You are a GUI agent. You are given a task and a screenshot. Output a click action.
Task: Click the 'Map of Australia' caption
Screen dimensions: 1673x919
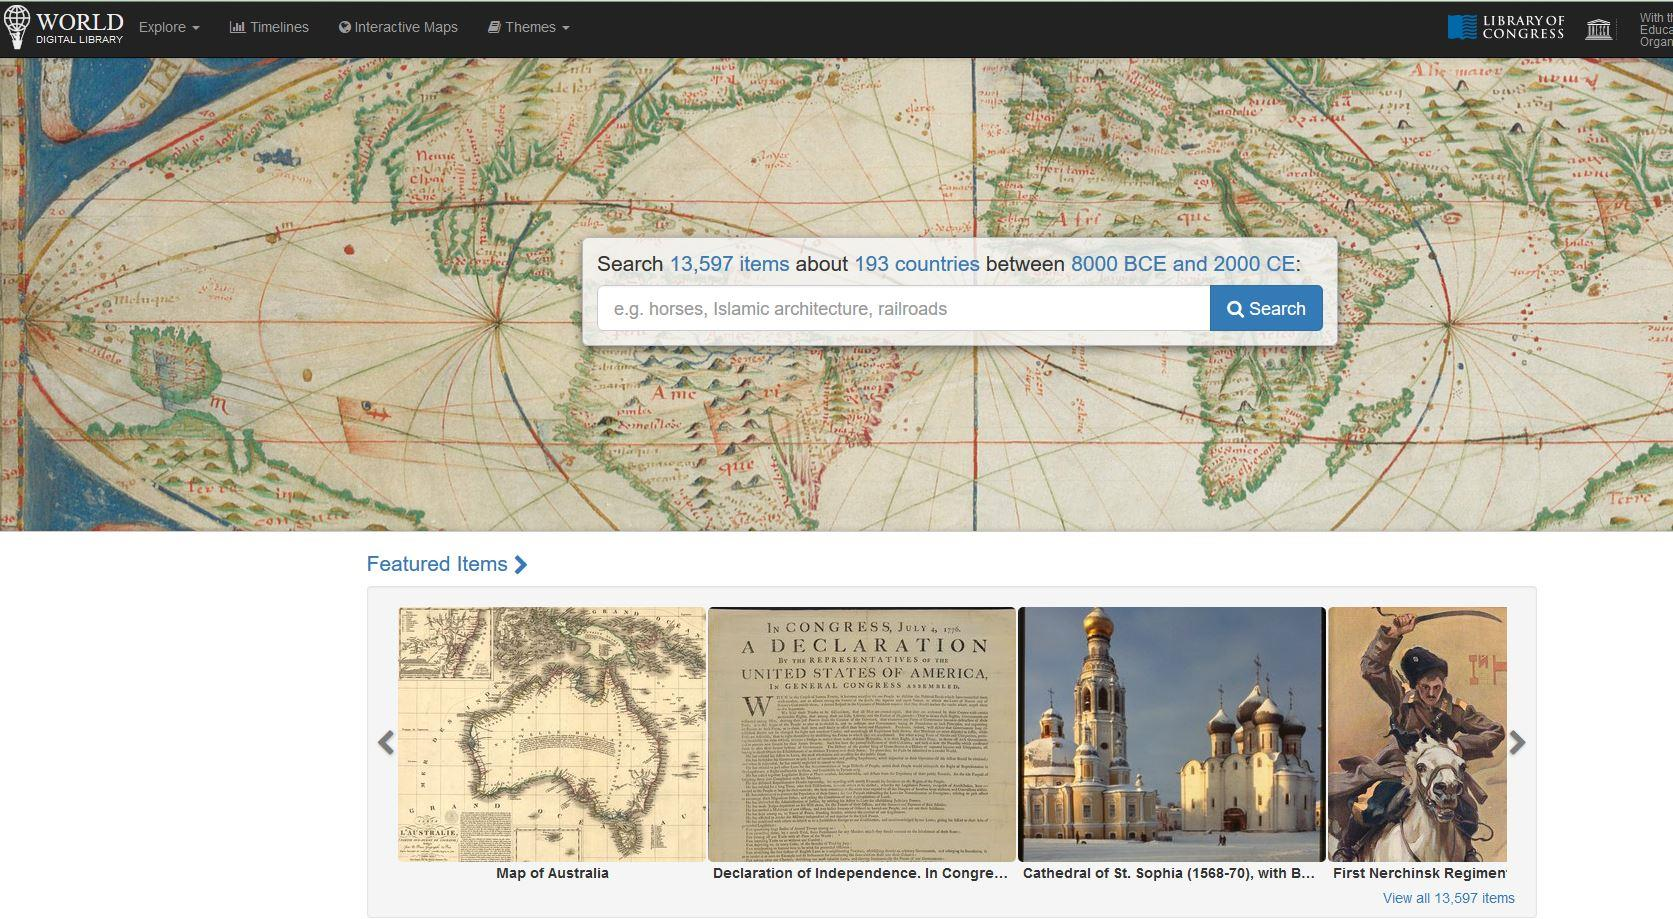tap(552, 873)
